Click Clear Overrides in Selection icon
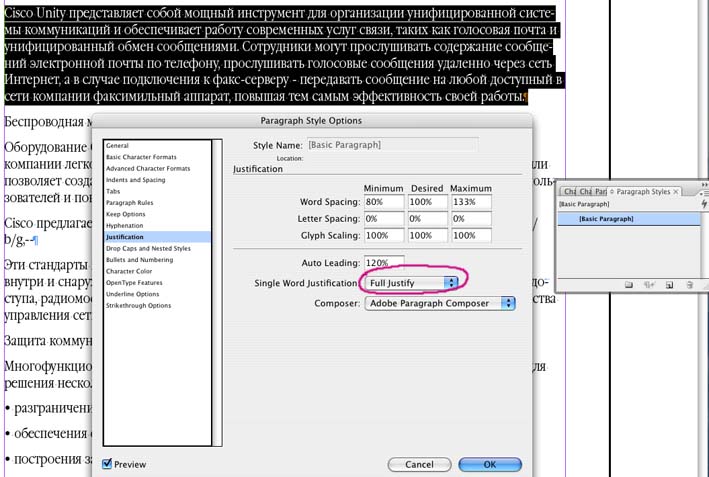 coord(649,284)
